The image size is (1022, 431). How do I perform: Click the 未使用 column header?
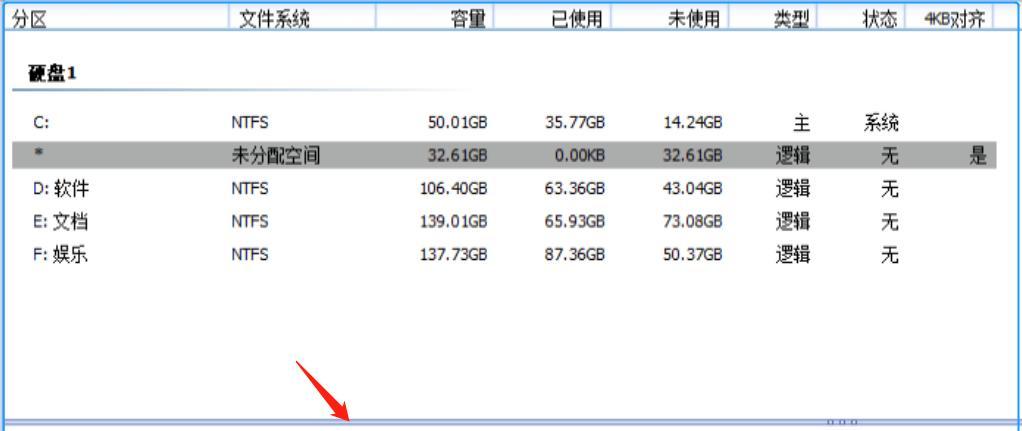[669, 19]
